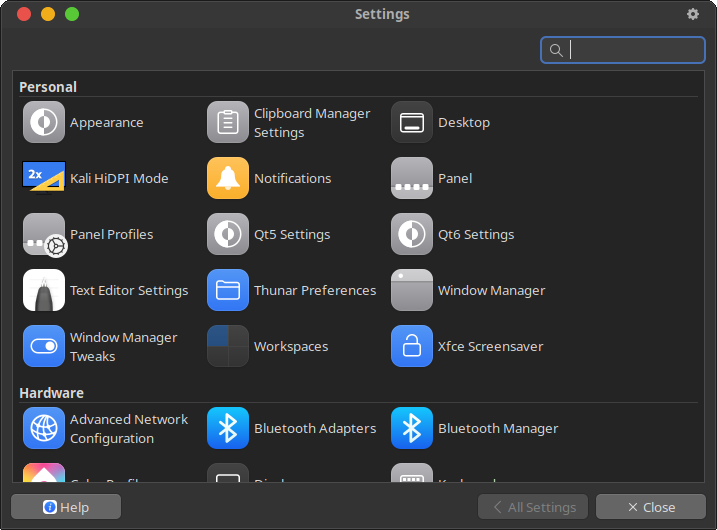Open the Appearance settings icon
The height and width of the screenshot is (530, 717).
(44, 122)
